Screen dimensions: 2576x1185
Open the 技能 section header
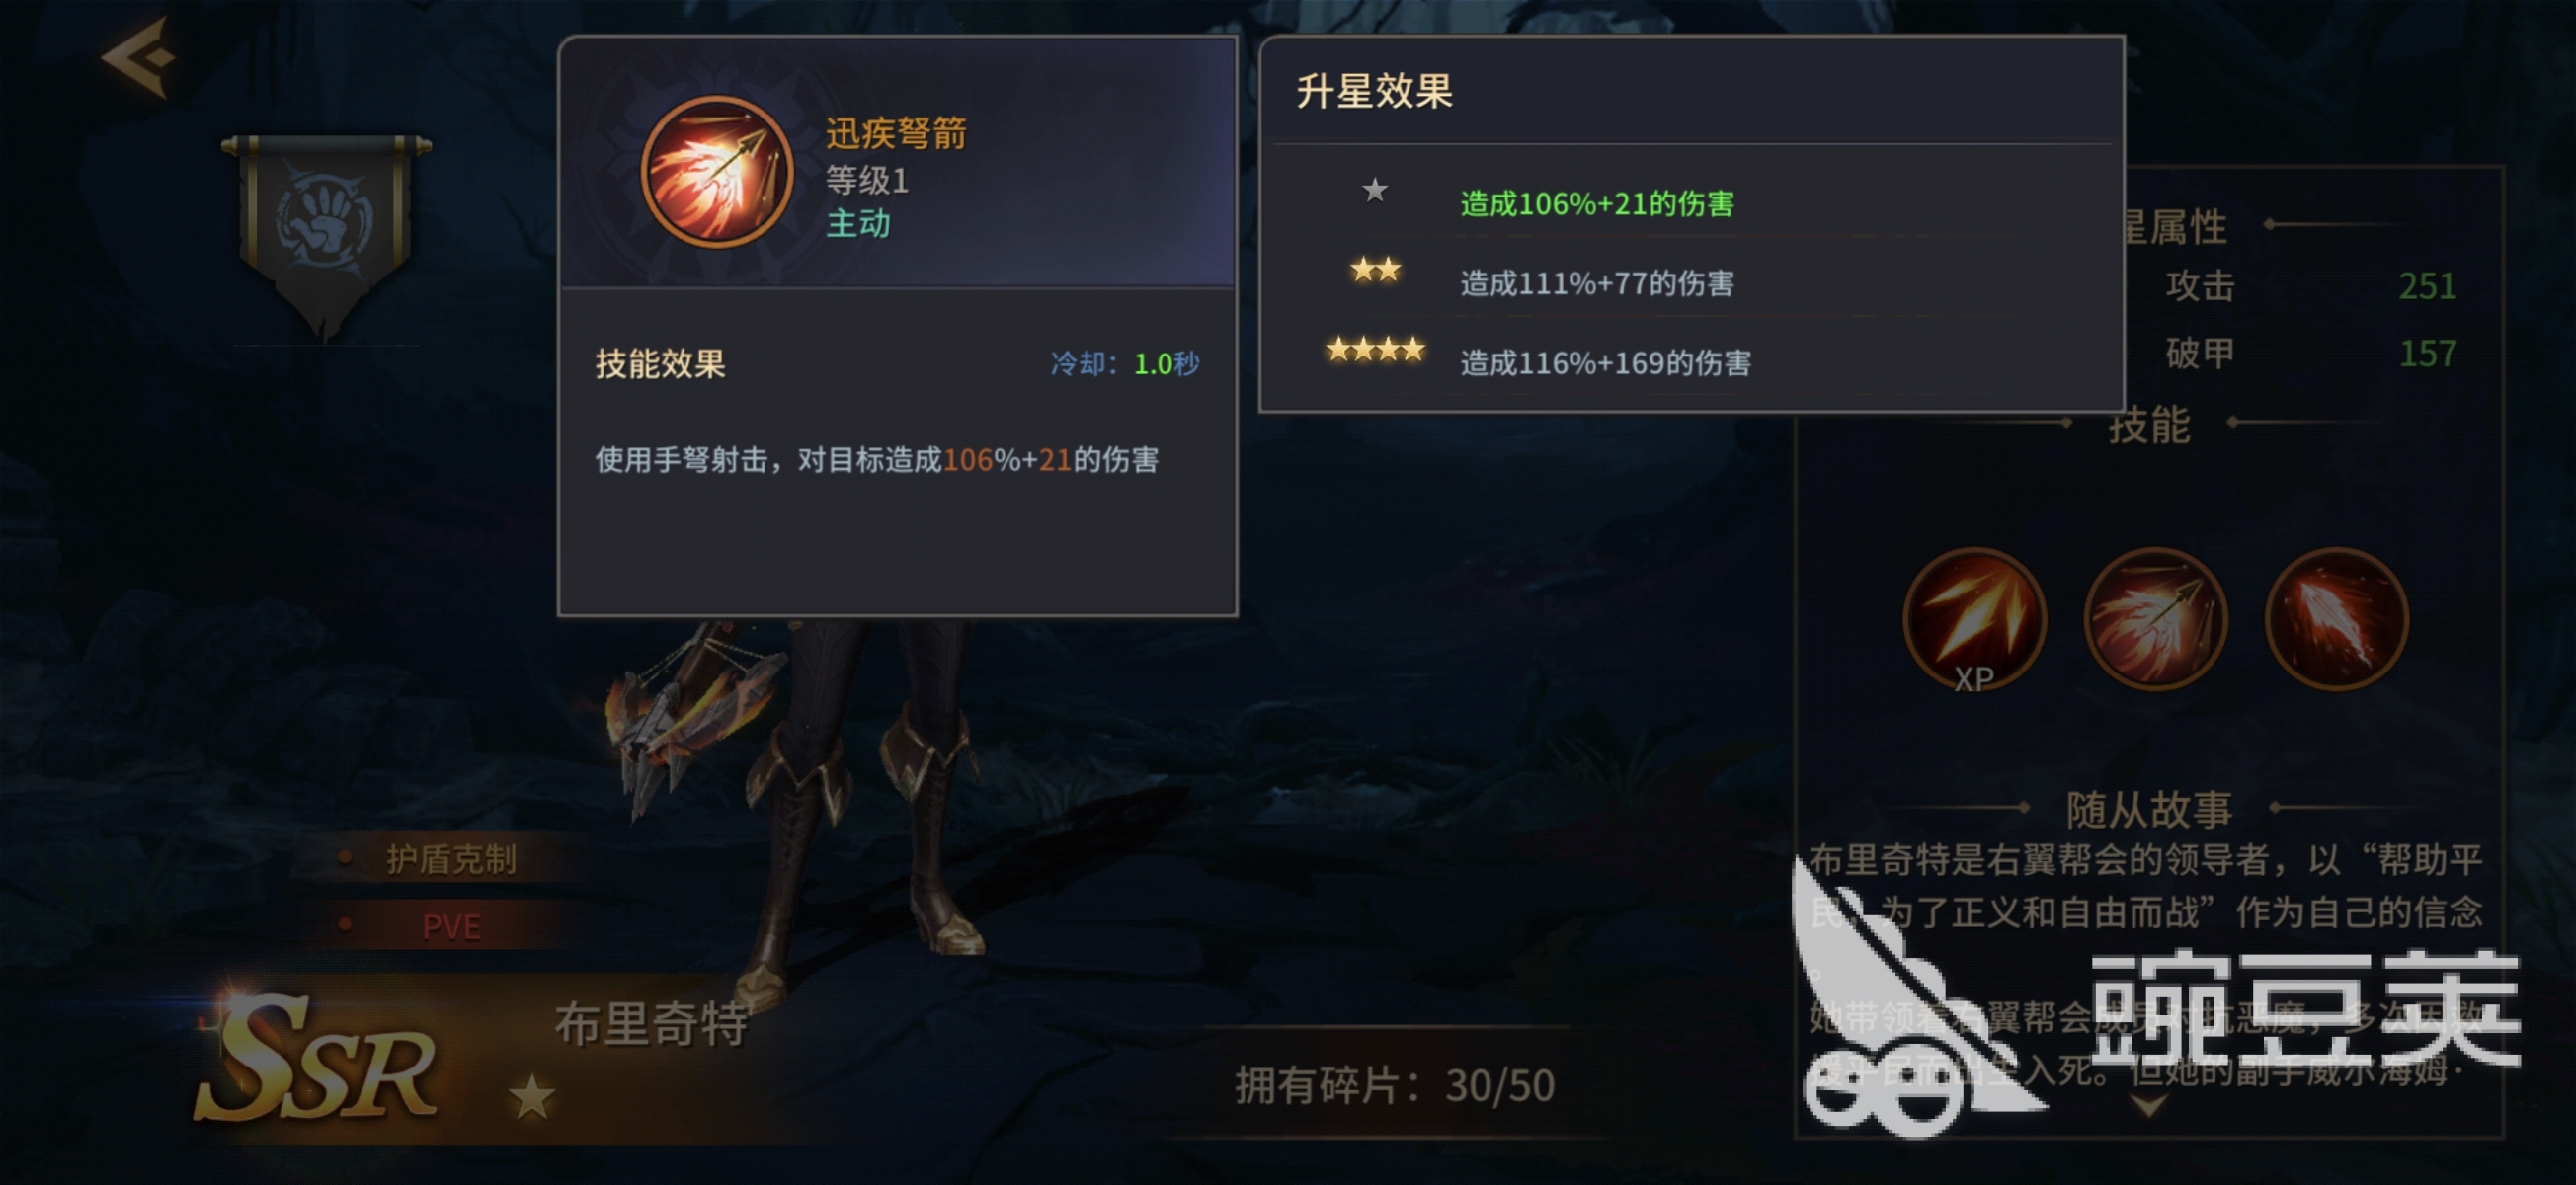coord(2149,424)
